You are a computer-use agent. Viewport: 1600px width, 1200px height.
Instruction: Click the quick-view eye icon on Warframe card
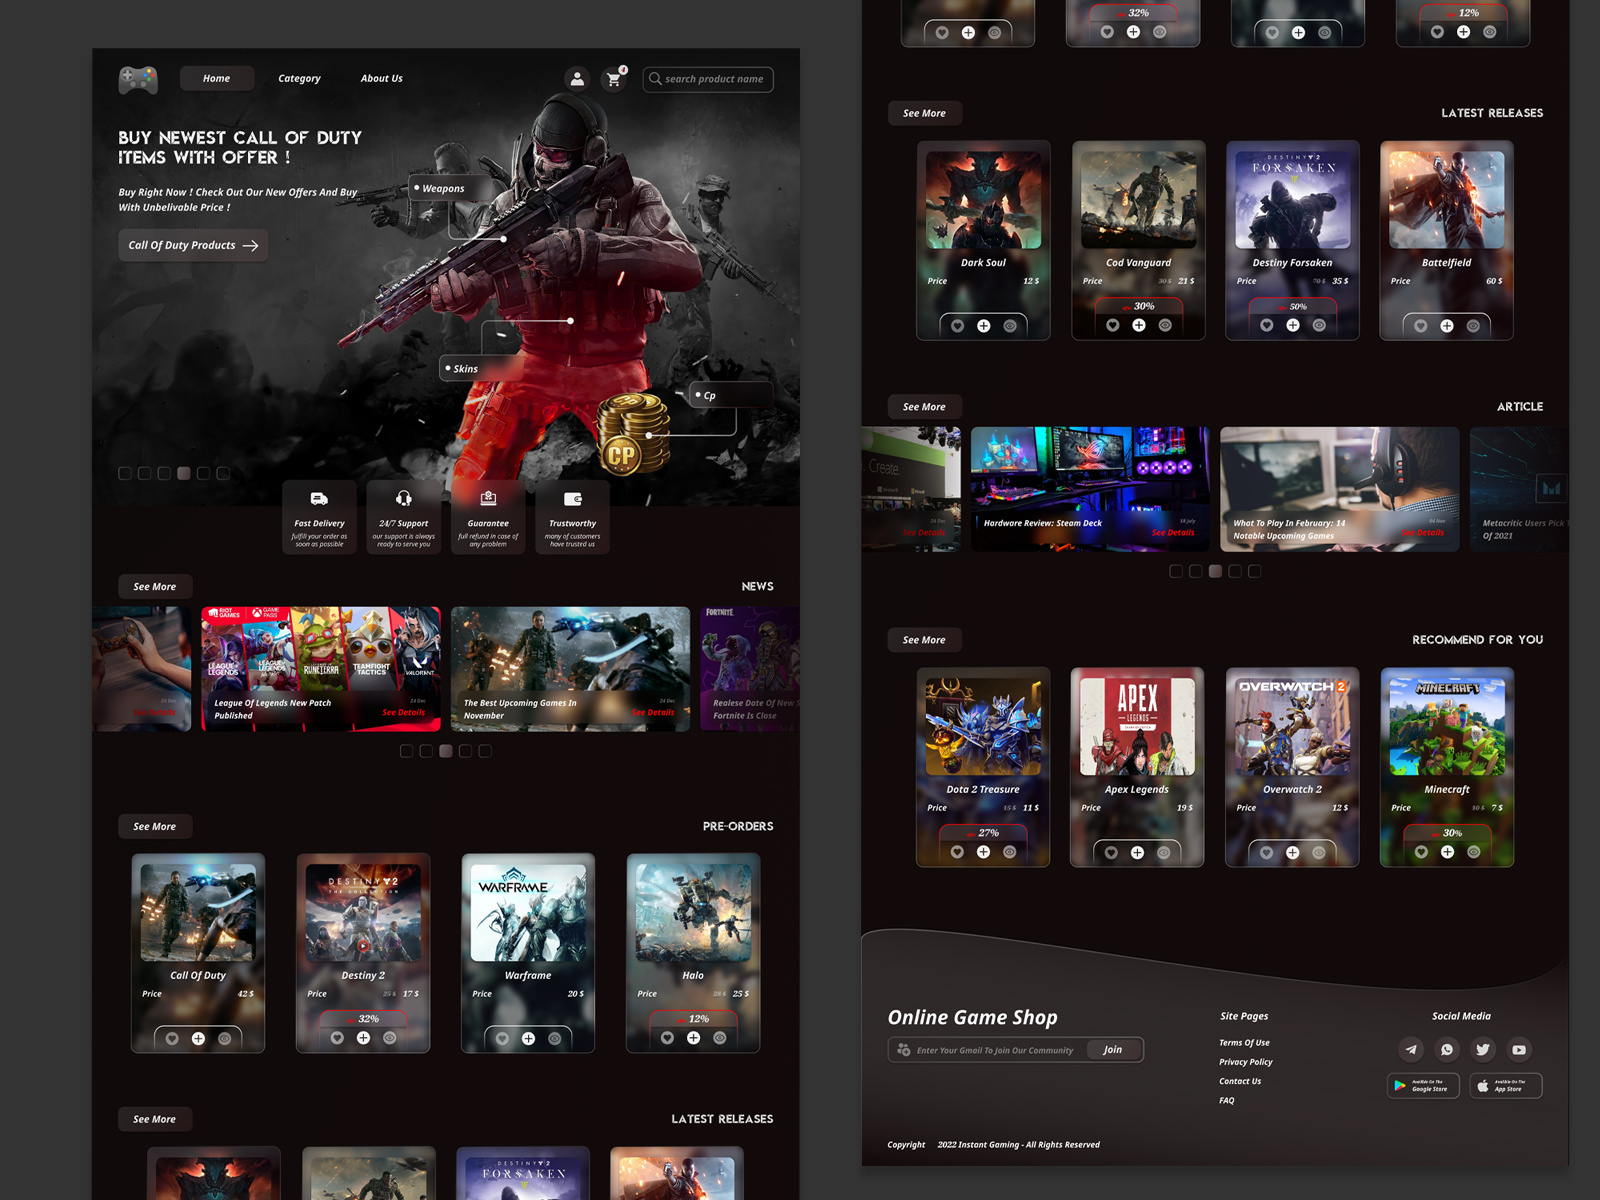pyautogui.click(x=556, y=1037)
